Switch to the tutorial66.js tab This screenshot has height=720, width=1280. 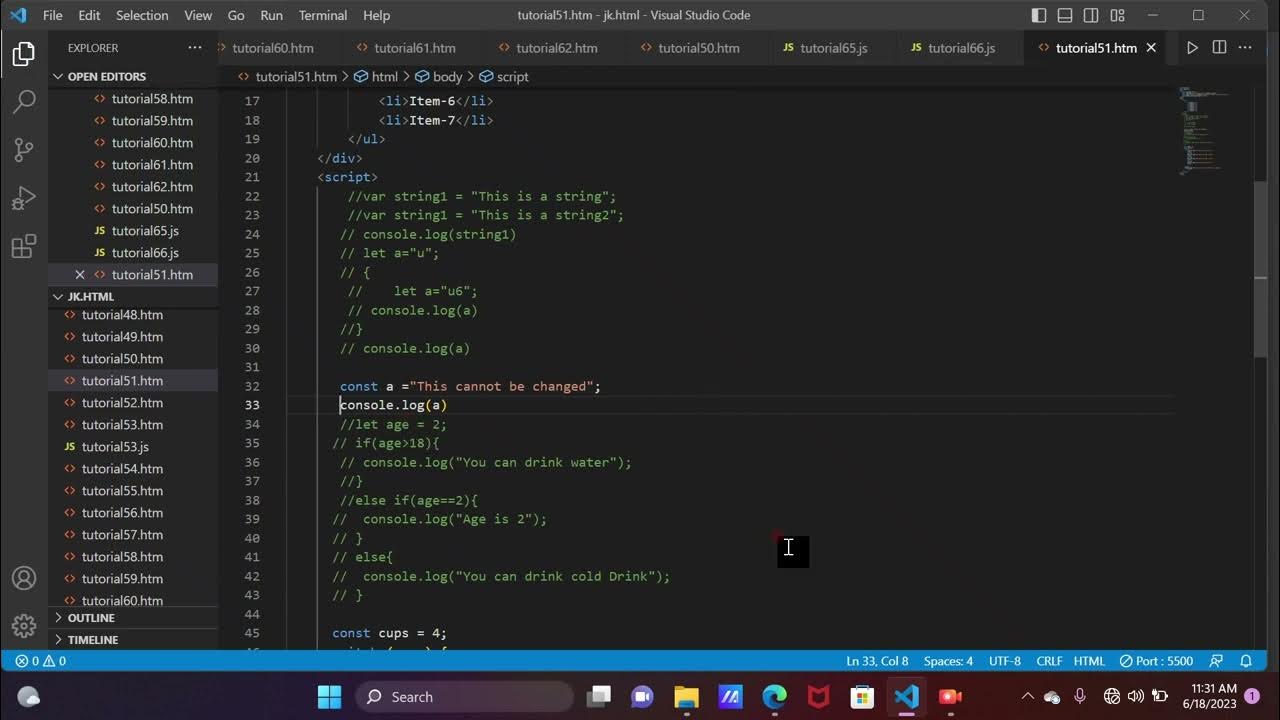pyautogui.click(x=961, y=48)
